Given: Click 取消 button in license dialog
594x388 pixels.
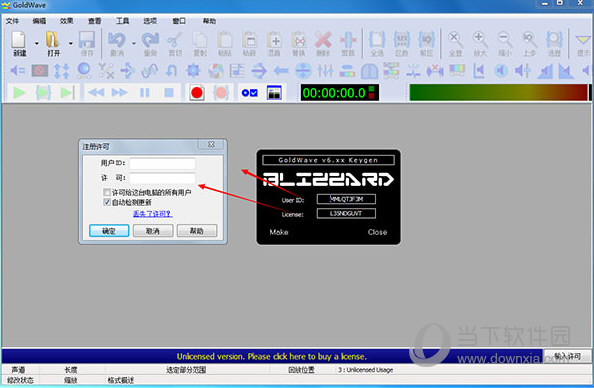Looking at the screenshot, I should [153, 231].
